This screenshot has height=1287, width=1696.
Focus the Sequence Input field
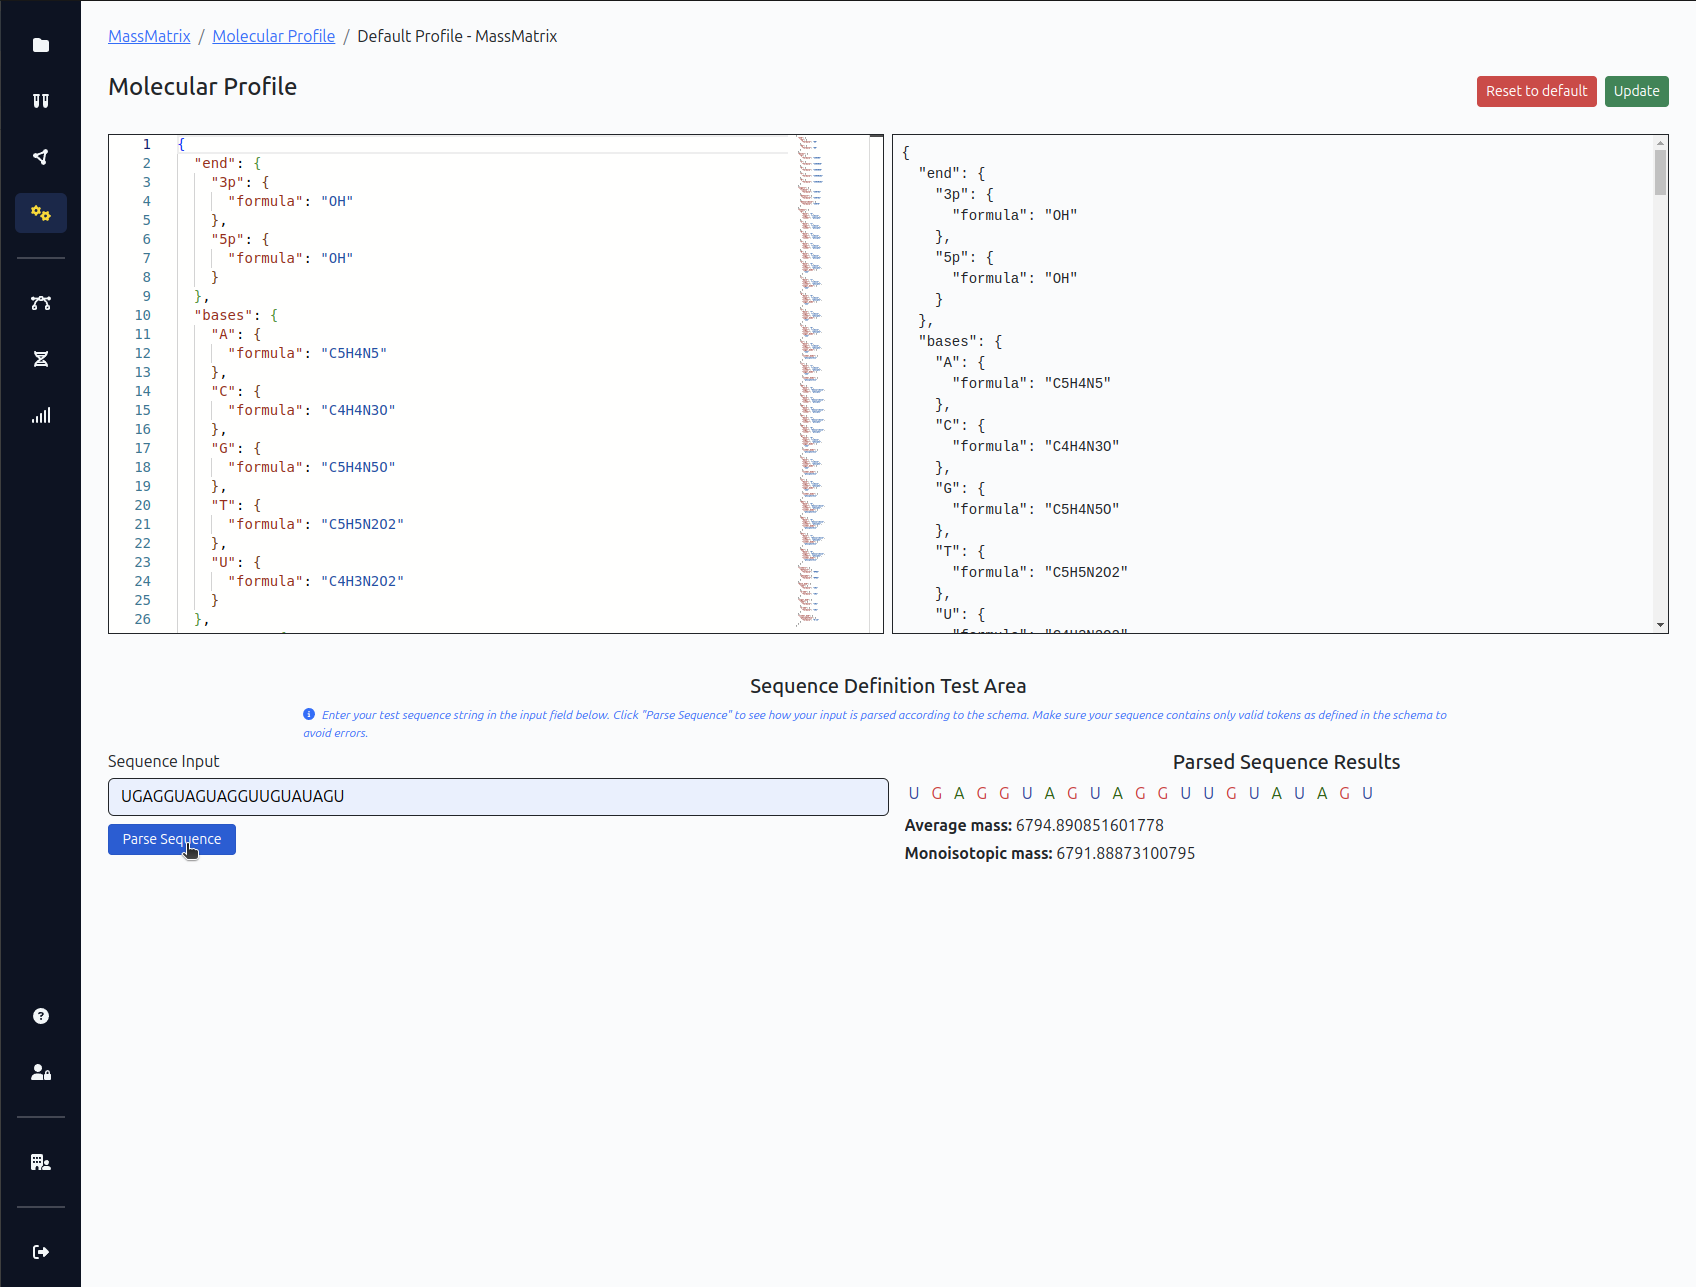(x=498, y=796)
